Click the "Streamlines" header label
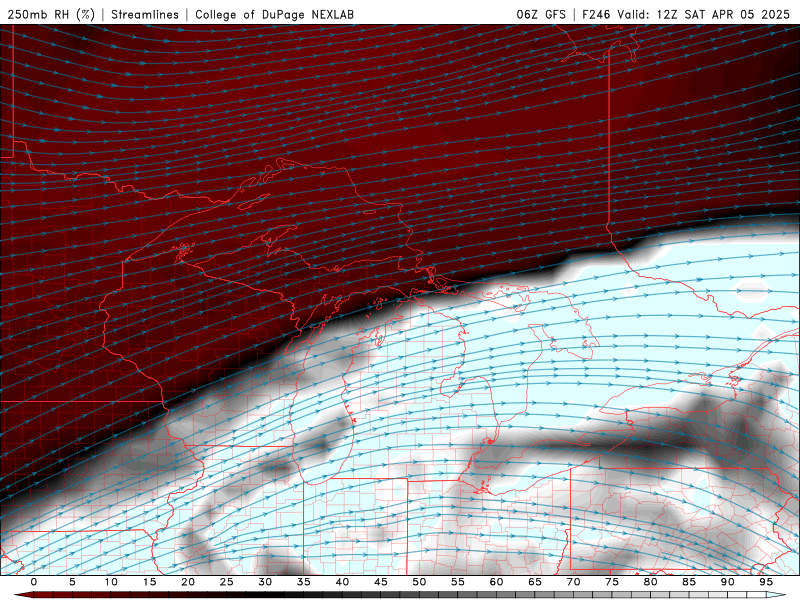Screen dimensions: 800x600 (x=145, y=15)
